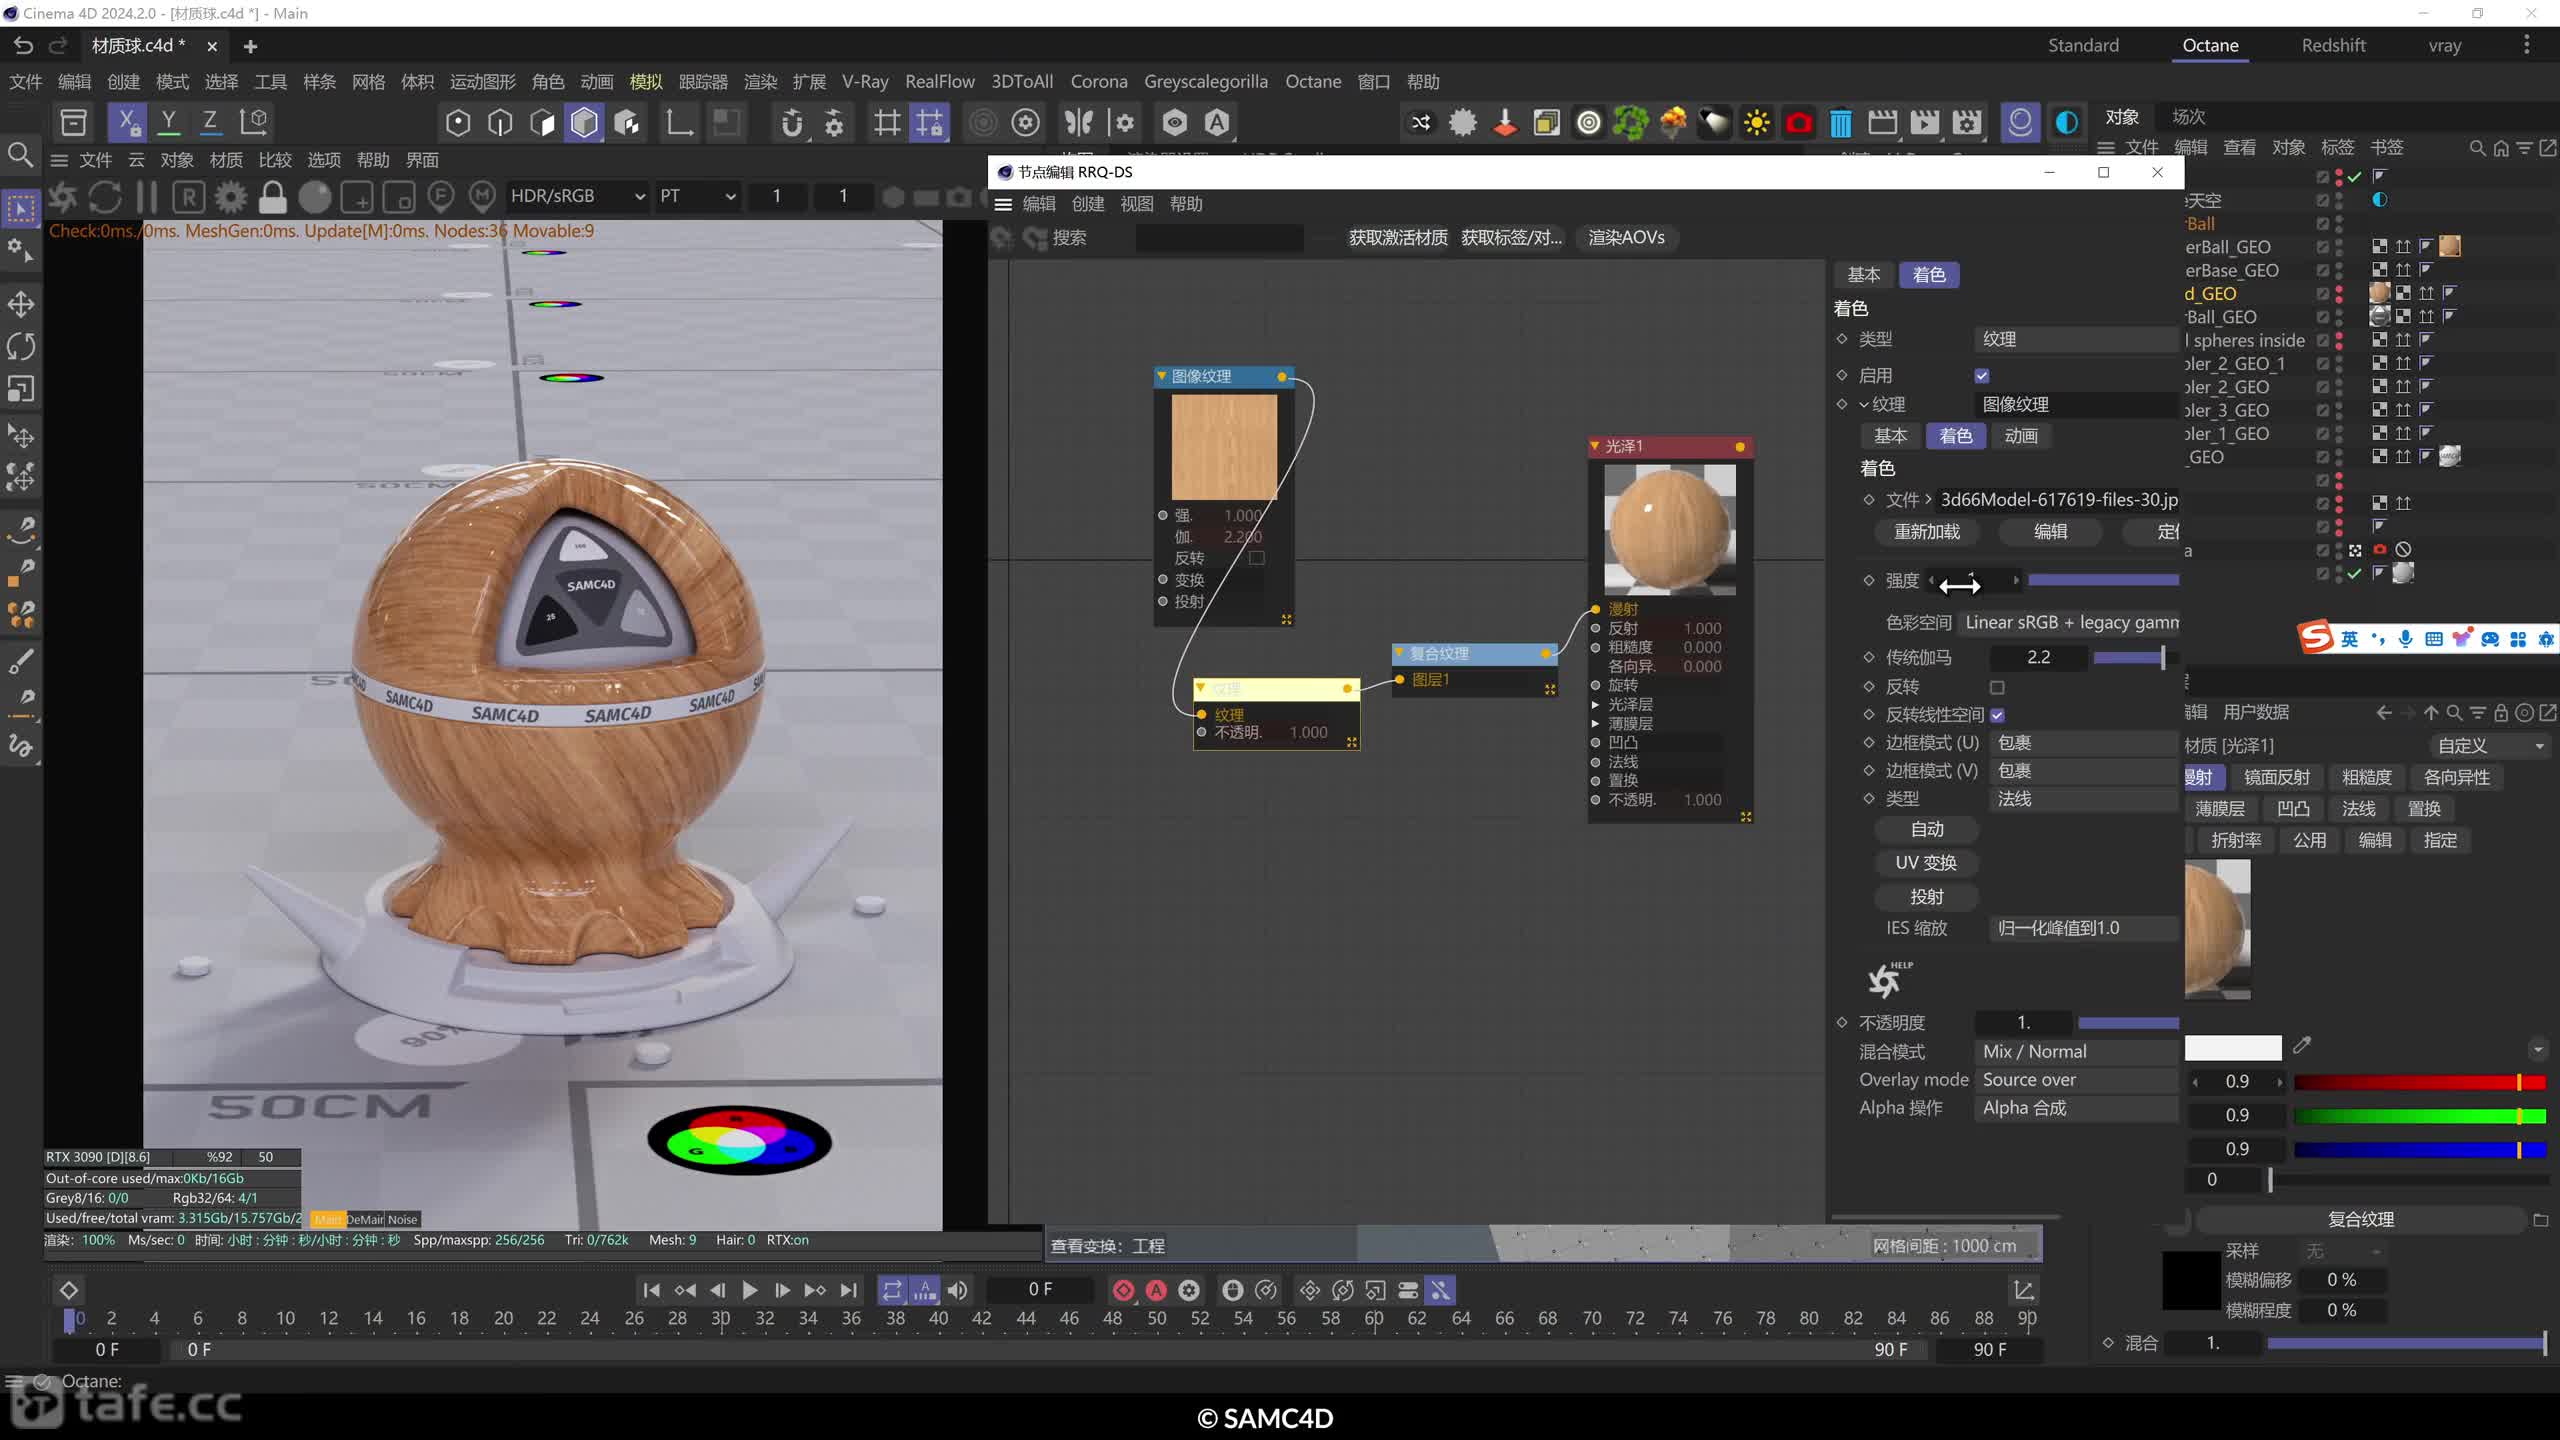This screenshot has width=2560, height=1440.
Task: Click the UV 变换 button
Action: click(x=1926, y=863)
